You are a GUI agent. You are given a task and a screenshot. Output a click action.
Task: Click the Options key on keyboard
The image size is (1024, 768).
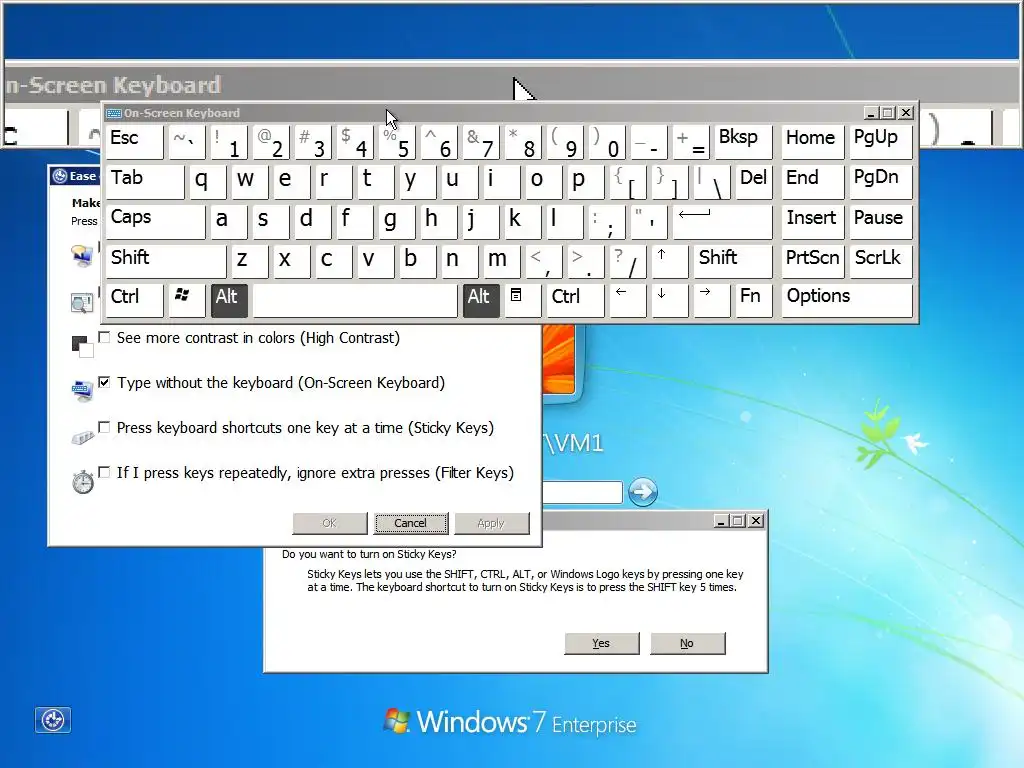[846, 300]
